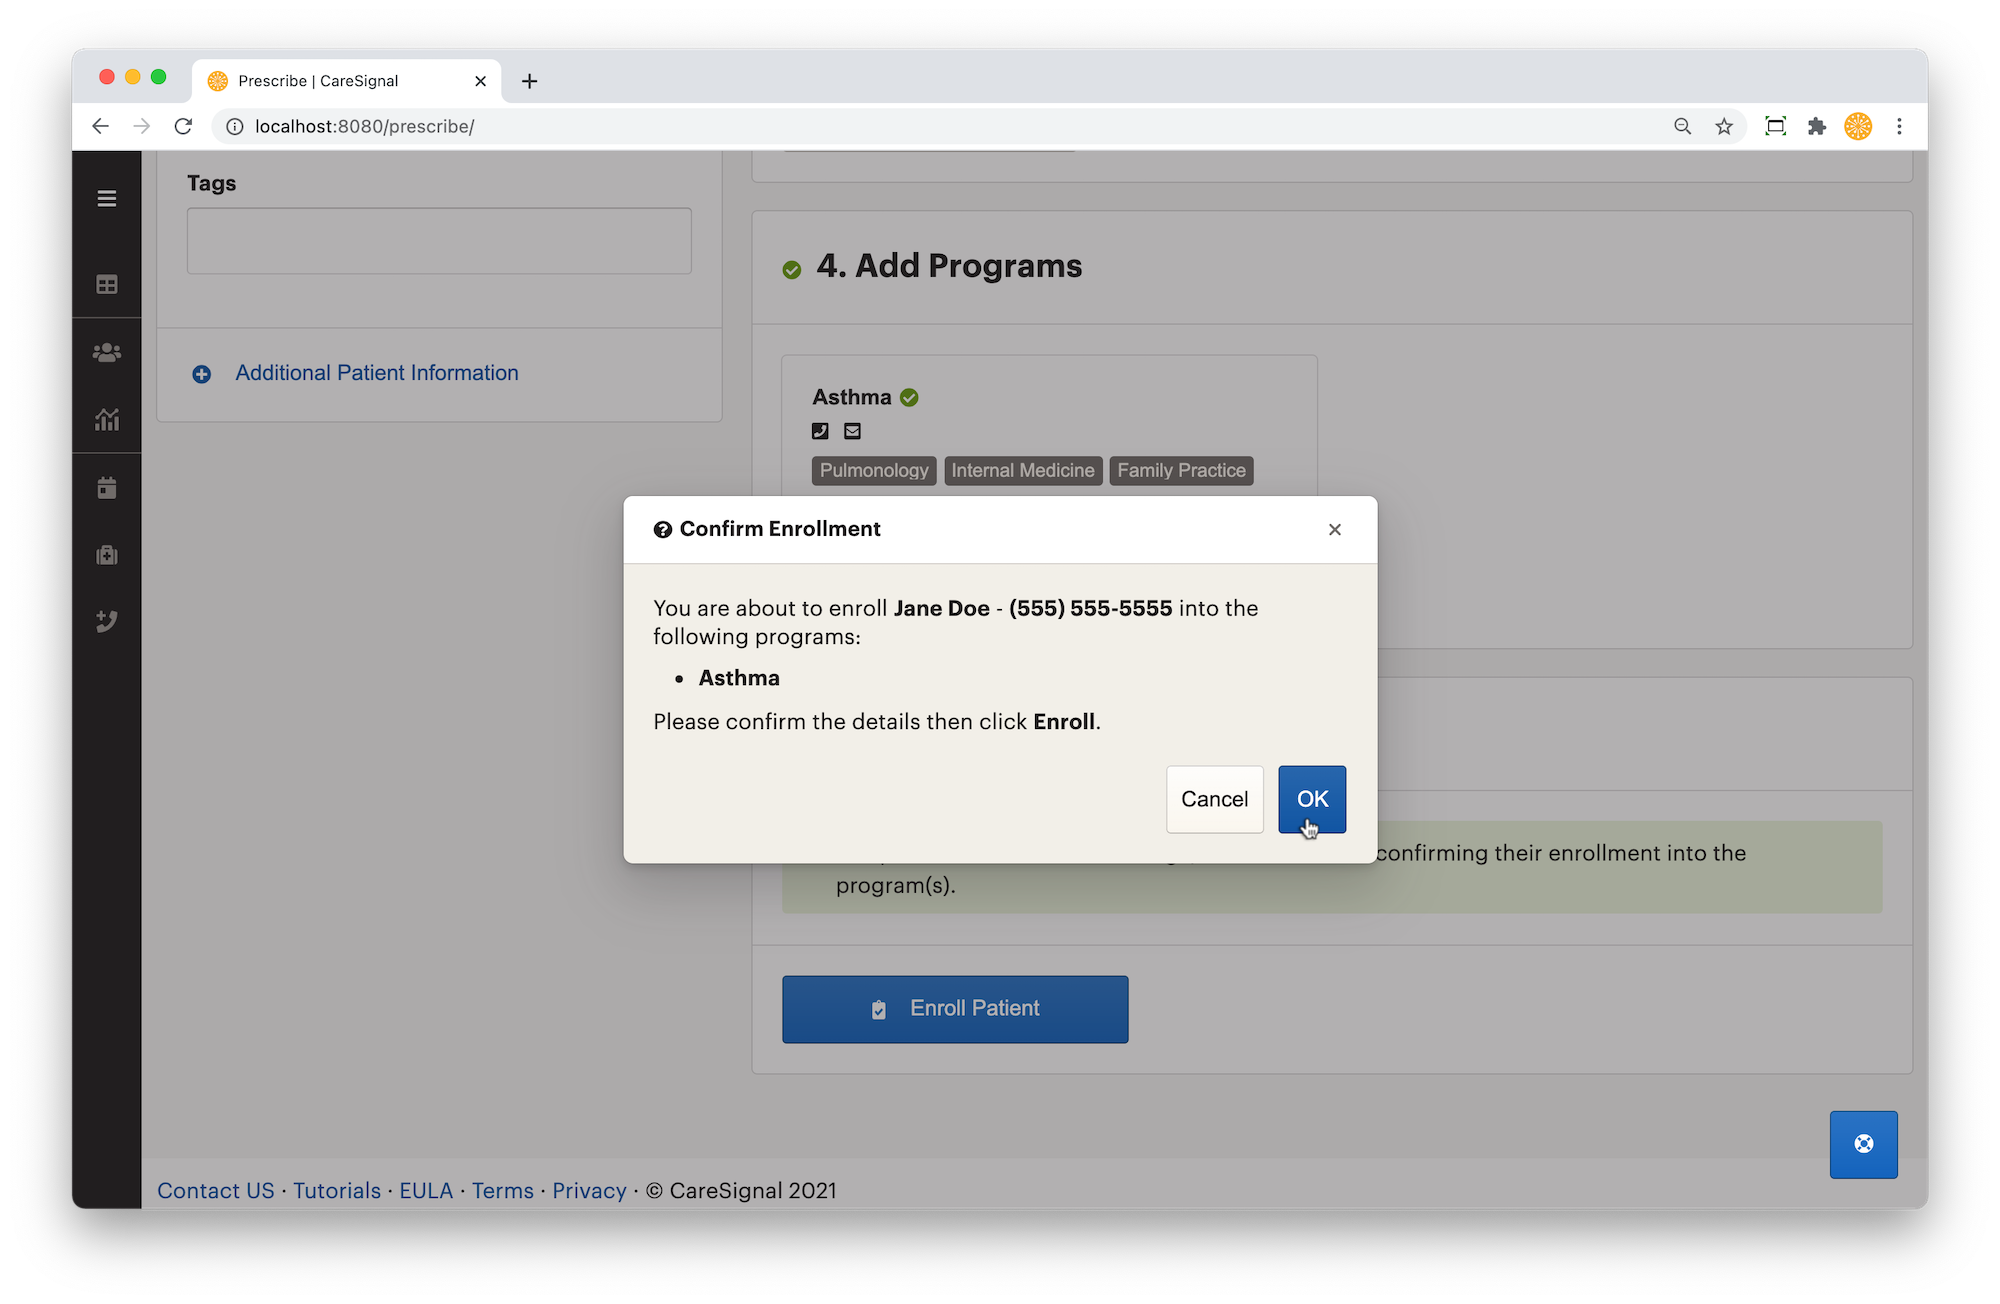Open the hamburger menu in sidebar
2000x1304 pixels.
[107, 198]
